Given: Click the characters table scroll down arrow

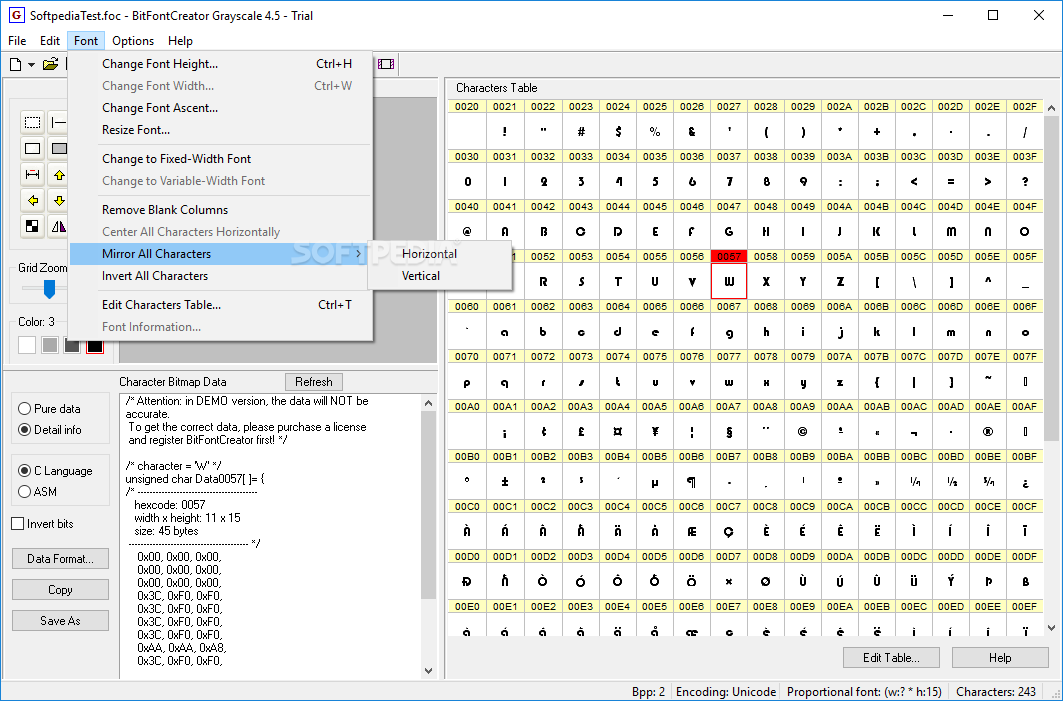Looking at the screenshot, I should (1051, 628).
